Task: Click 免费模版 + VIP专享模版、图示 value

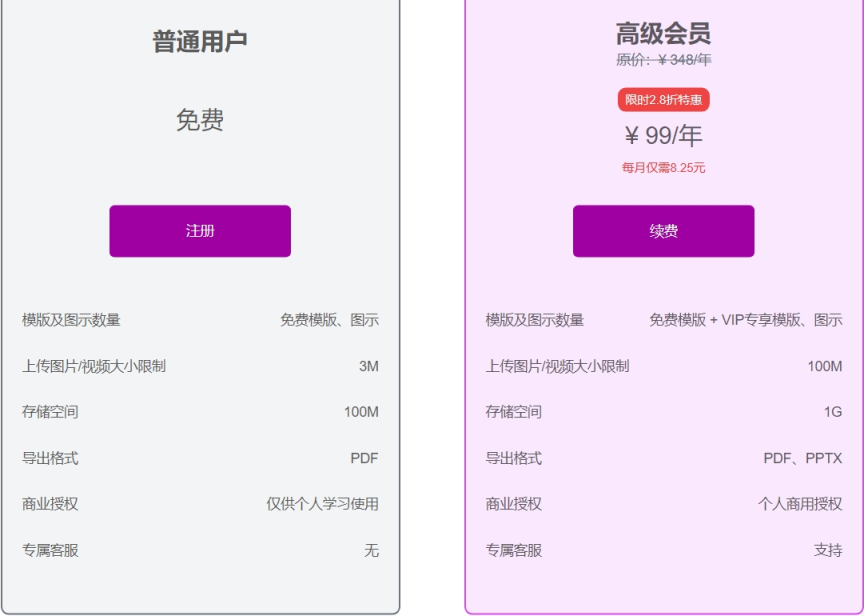Action: 745,320
